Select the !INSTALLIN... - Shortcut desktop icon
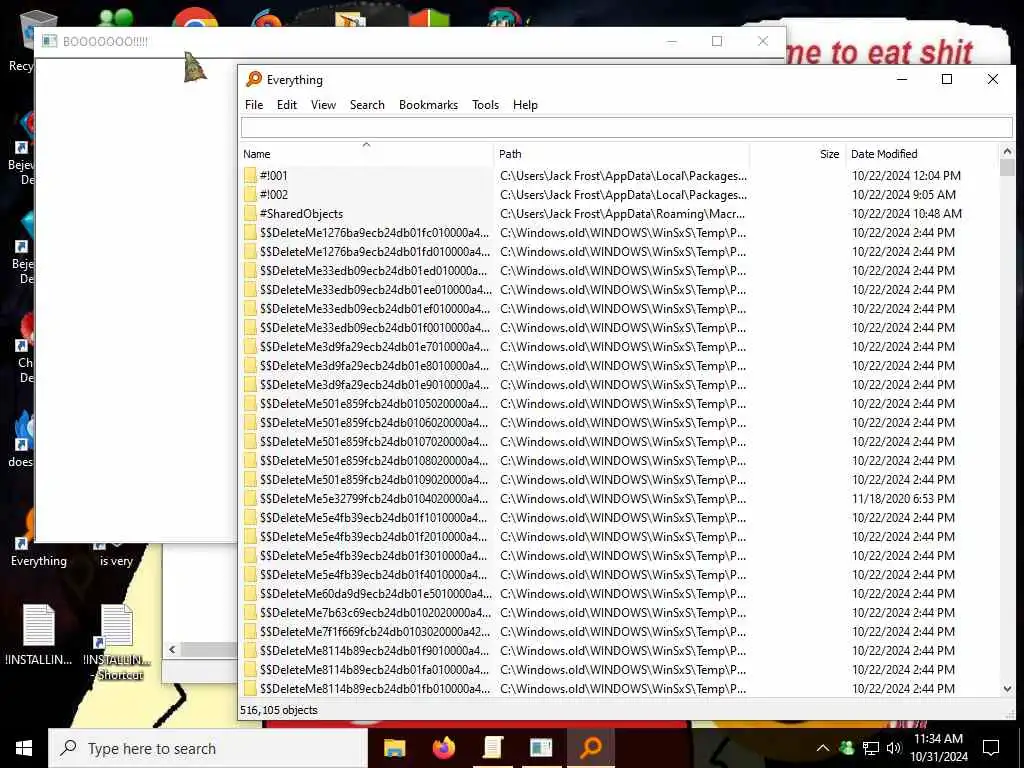This screenshot has height=768, width=1024. (117, 642)
